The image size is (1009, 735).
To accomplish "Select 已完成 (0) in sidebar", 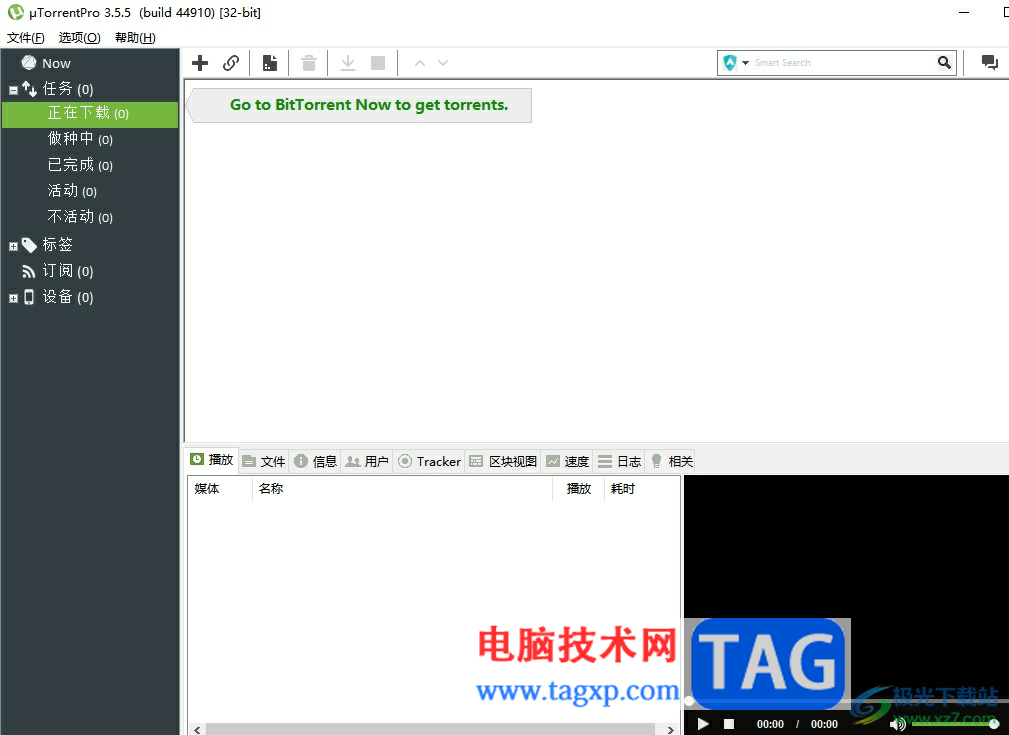I will [80, 165].
